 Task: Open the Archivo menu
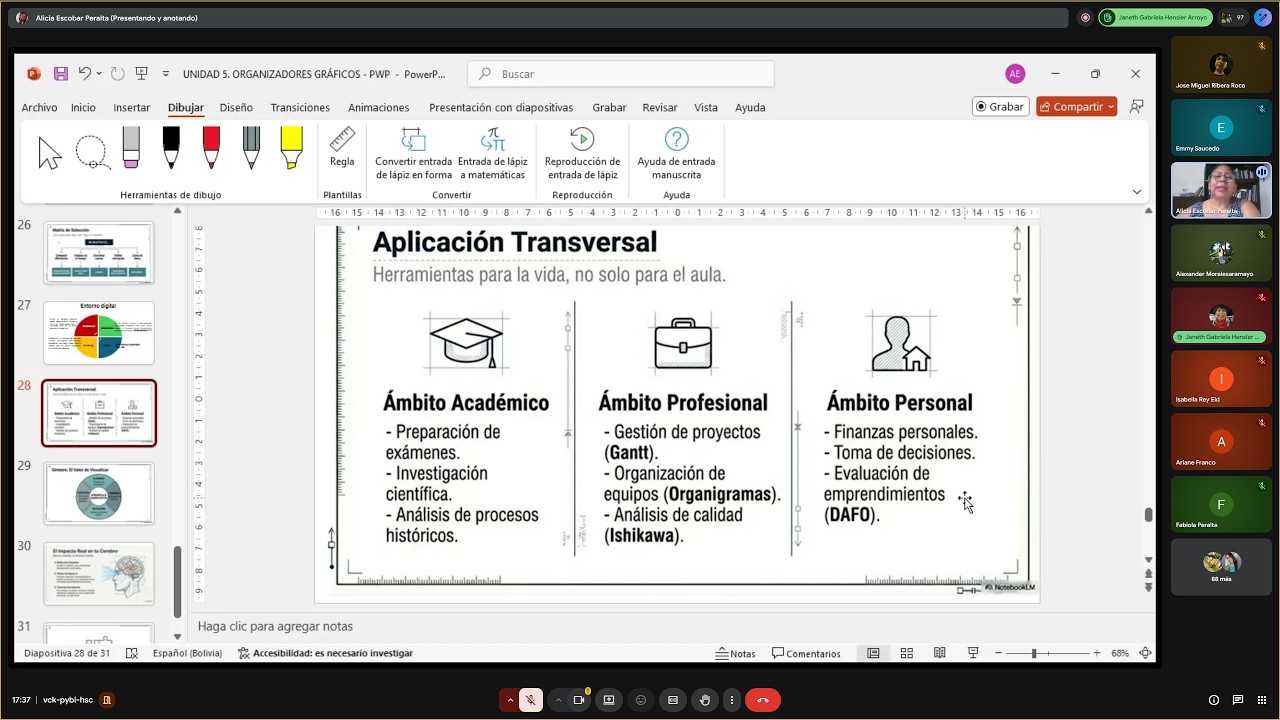(x=40, y=107)
